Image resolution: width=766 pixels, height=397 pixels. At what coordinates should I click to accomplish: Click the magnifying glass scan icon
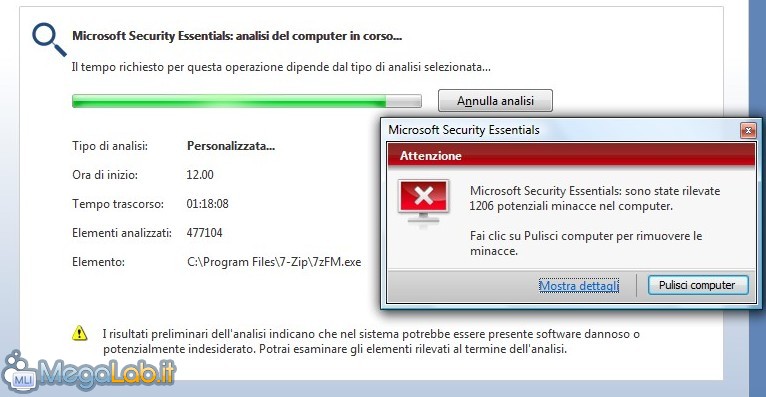click(49, 40)
